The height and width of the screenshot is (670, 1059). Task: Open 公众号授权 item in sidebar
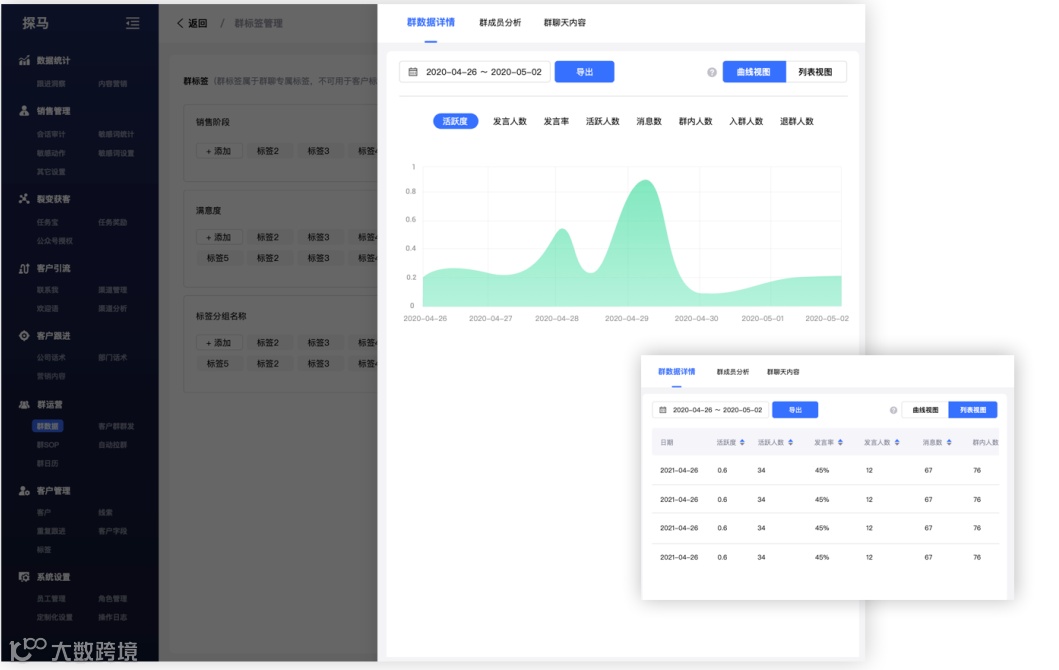(55, 241)
